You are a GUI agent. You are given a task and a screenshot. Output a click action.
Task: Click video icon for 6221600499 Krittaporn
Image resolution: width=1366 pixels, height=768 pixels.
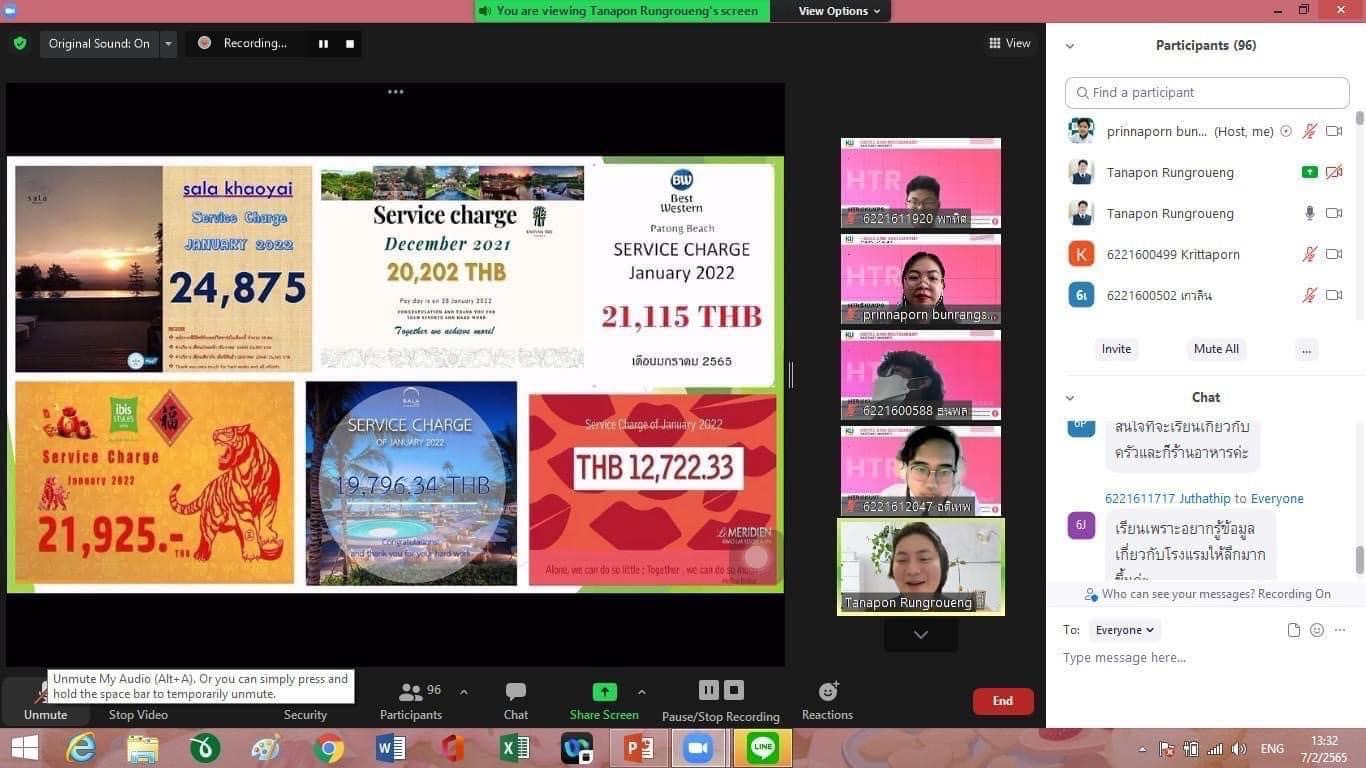(x=1333, y=254)
